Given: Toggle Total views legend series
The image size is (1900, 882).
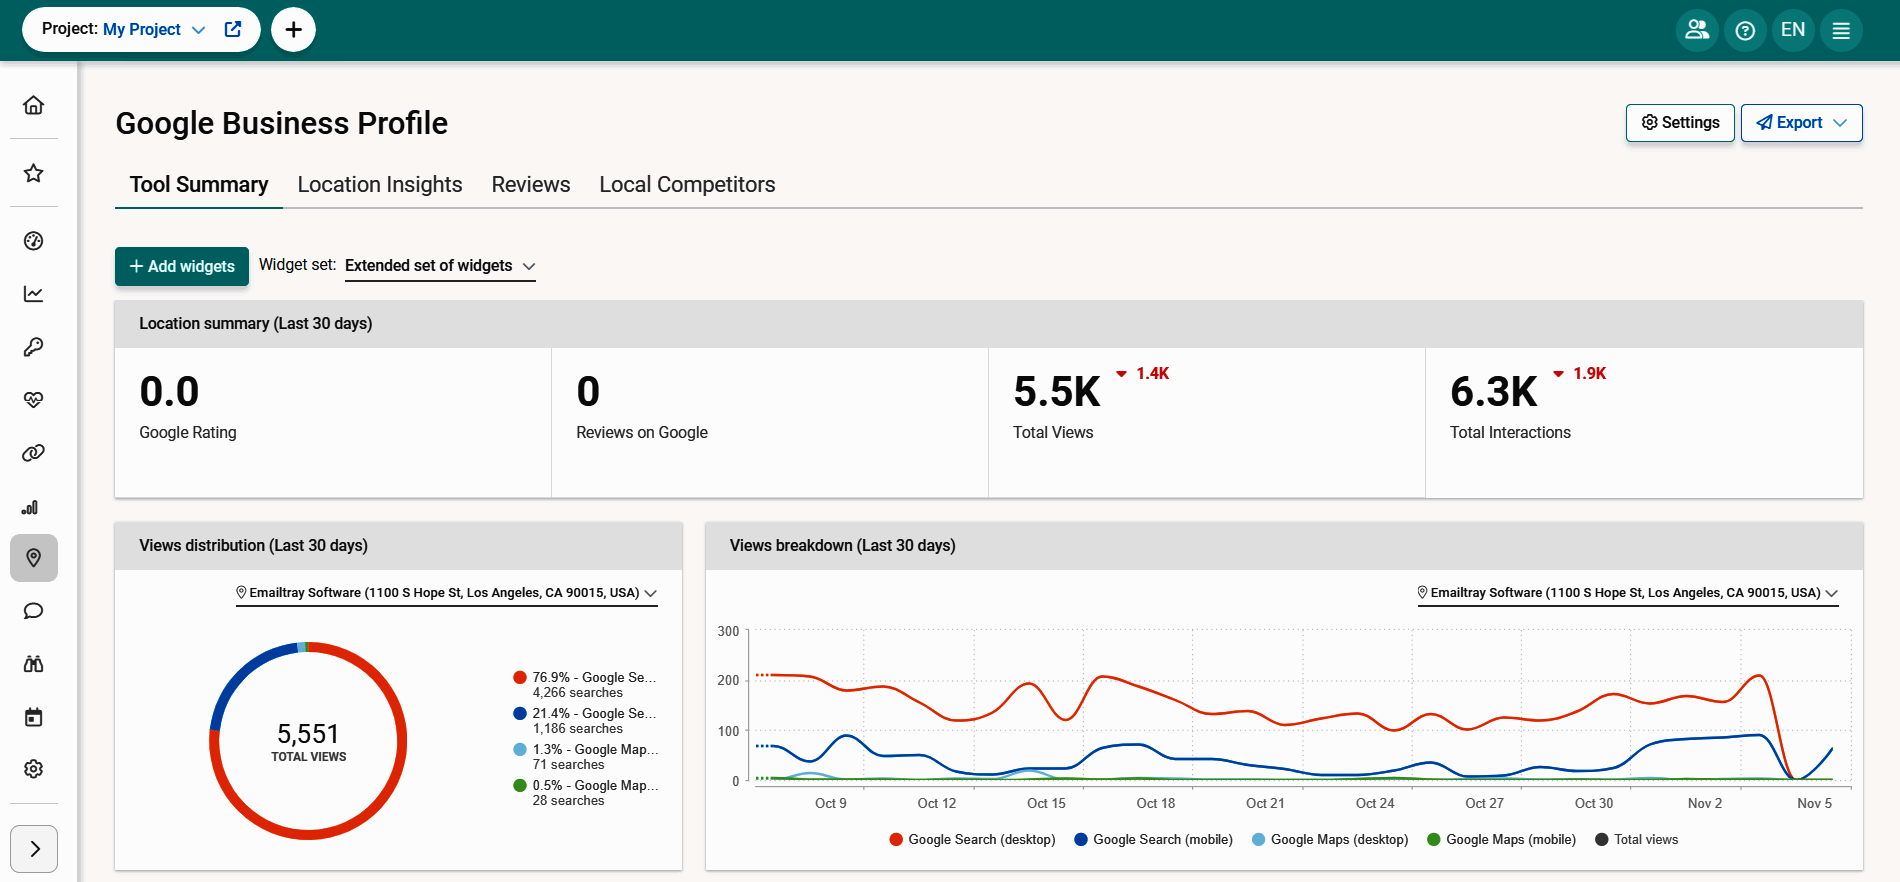Looking at the screenshot, I should 1636,840.
